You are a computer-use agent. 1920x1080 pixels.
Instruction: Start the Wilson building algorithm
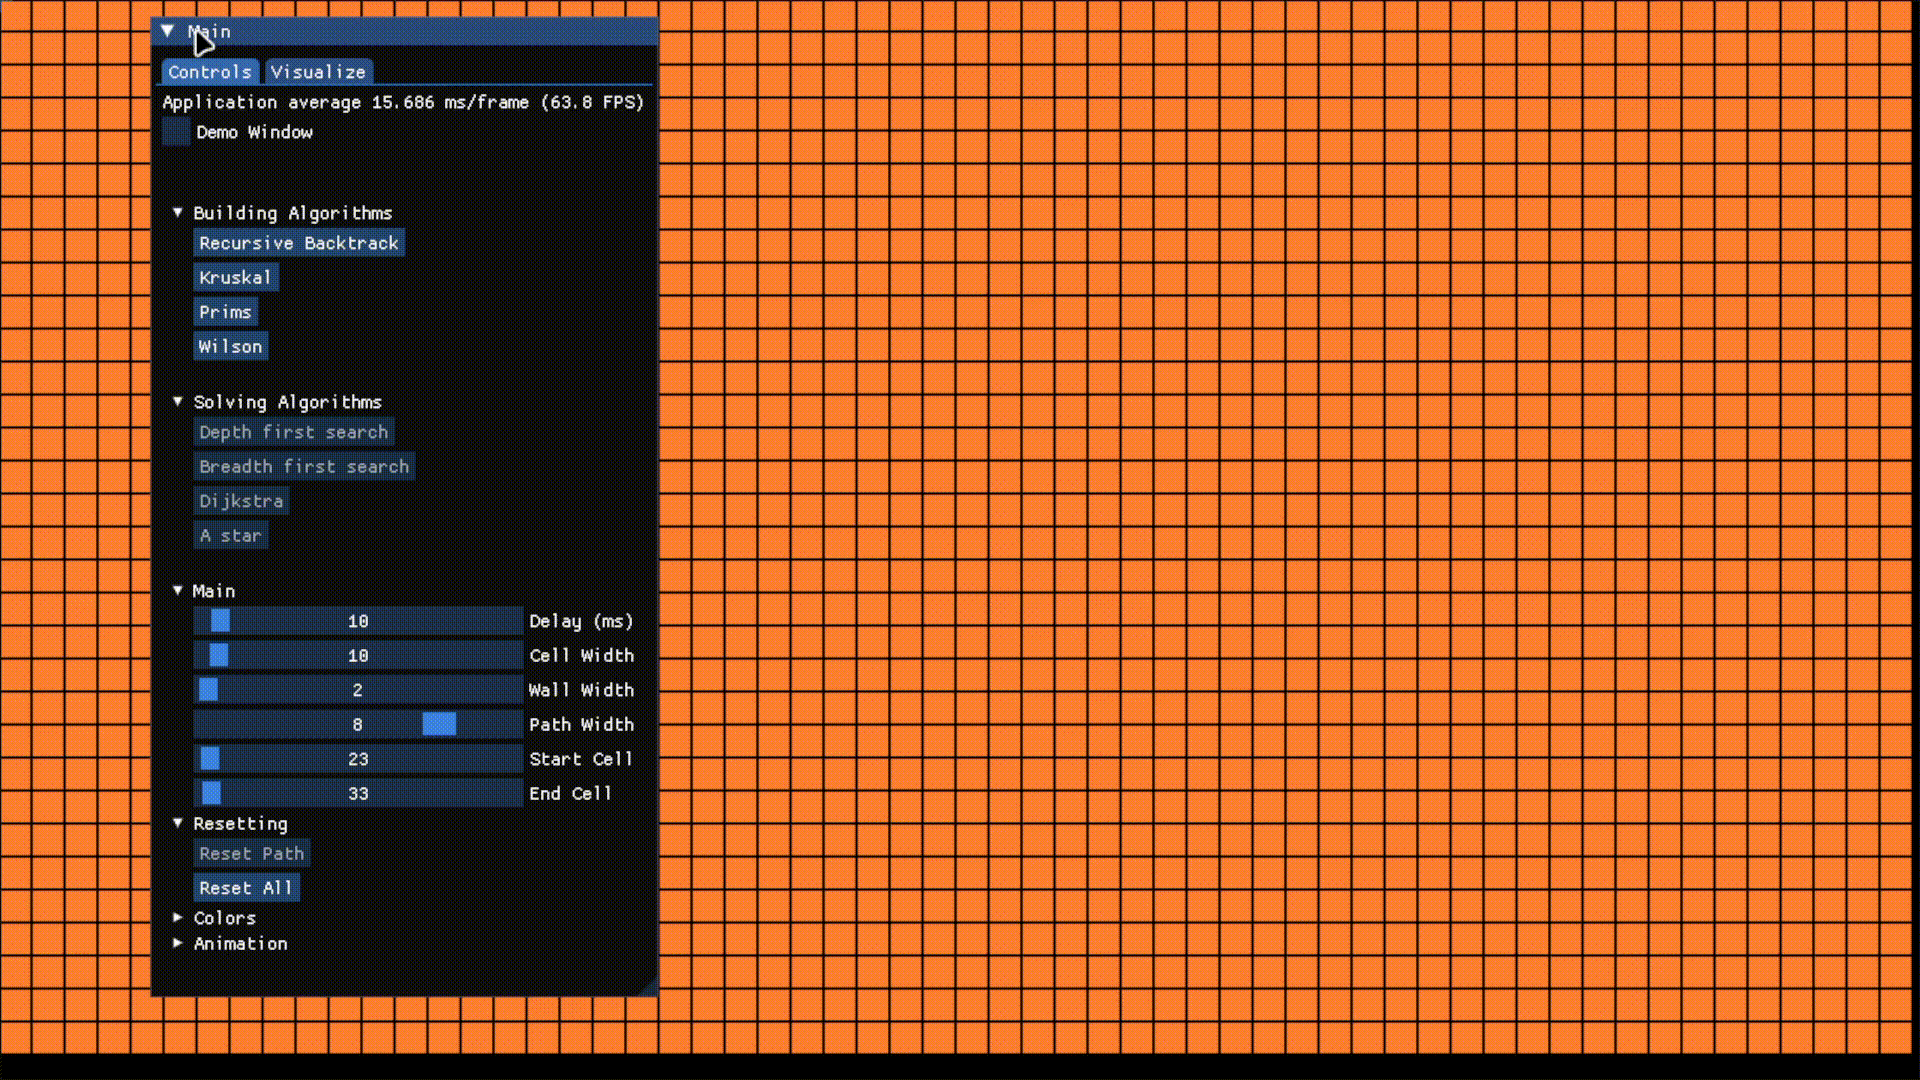point(230,347)
